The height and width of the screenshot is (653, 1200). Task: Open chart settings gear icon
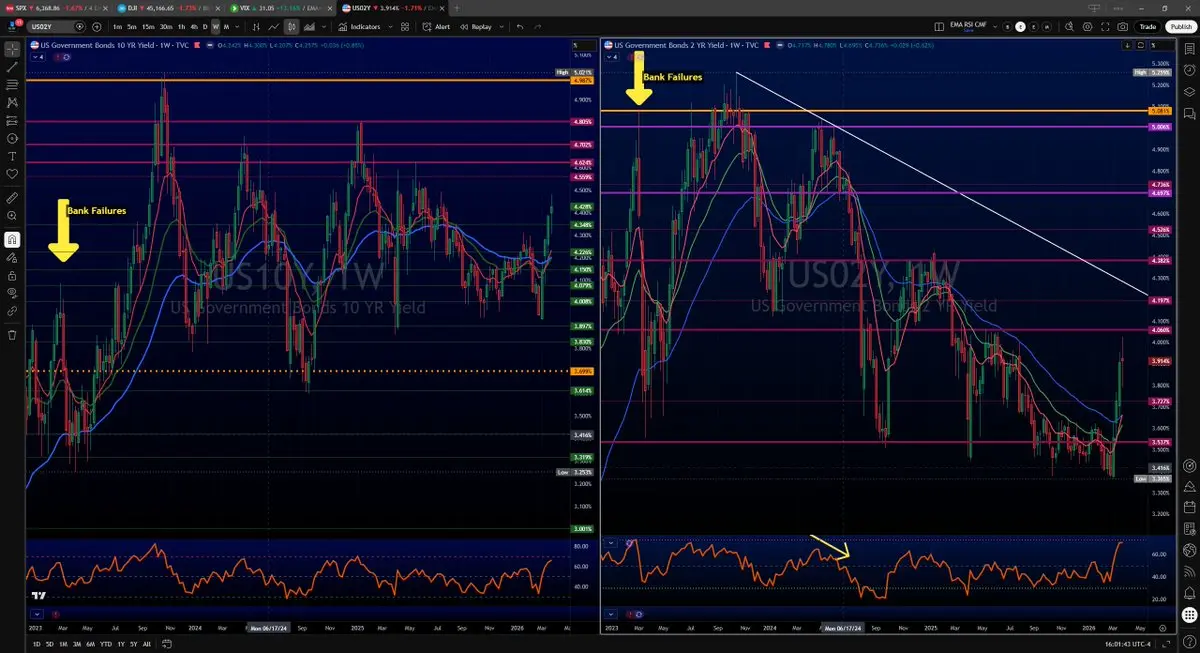click(1087, 25)
